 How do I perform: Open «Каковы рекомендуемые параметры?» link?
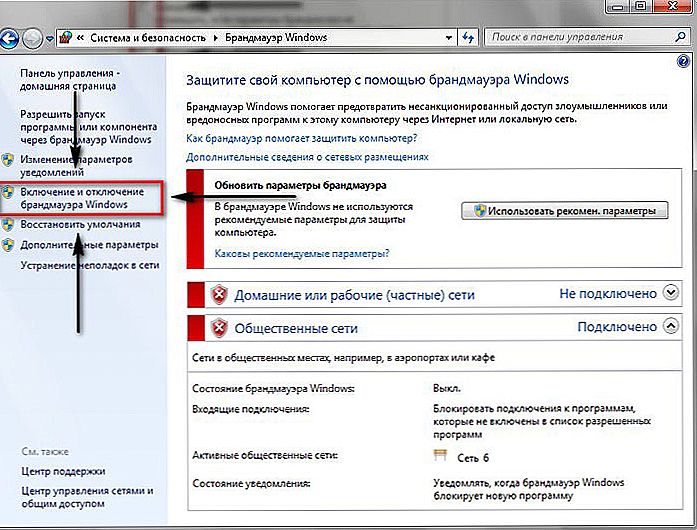[302, 253]
